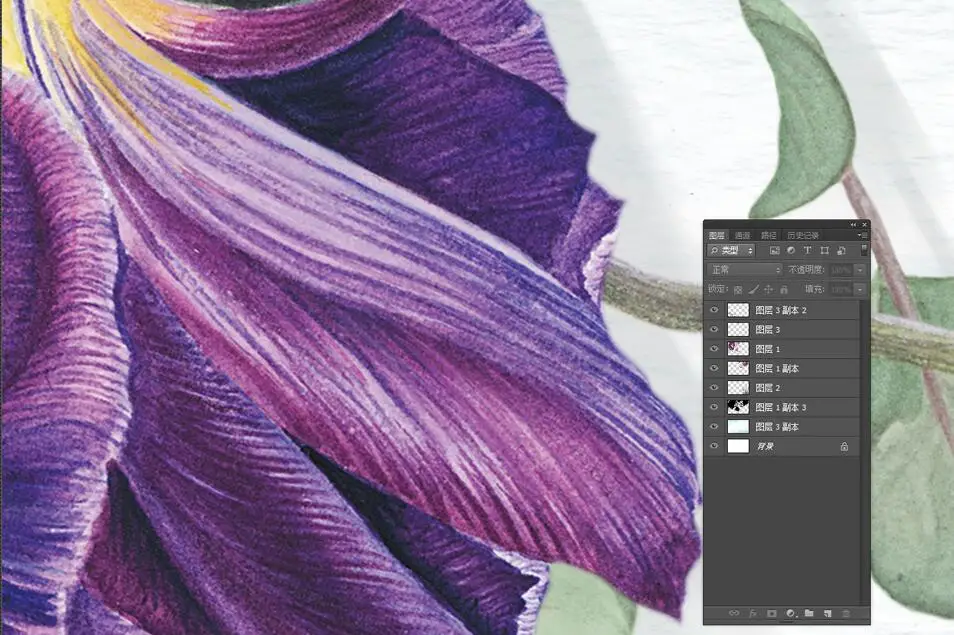Select layer name 图层 1
The height and width of the screenshot is (635, 954).
click(767, 349)
